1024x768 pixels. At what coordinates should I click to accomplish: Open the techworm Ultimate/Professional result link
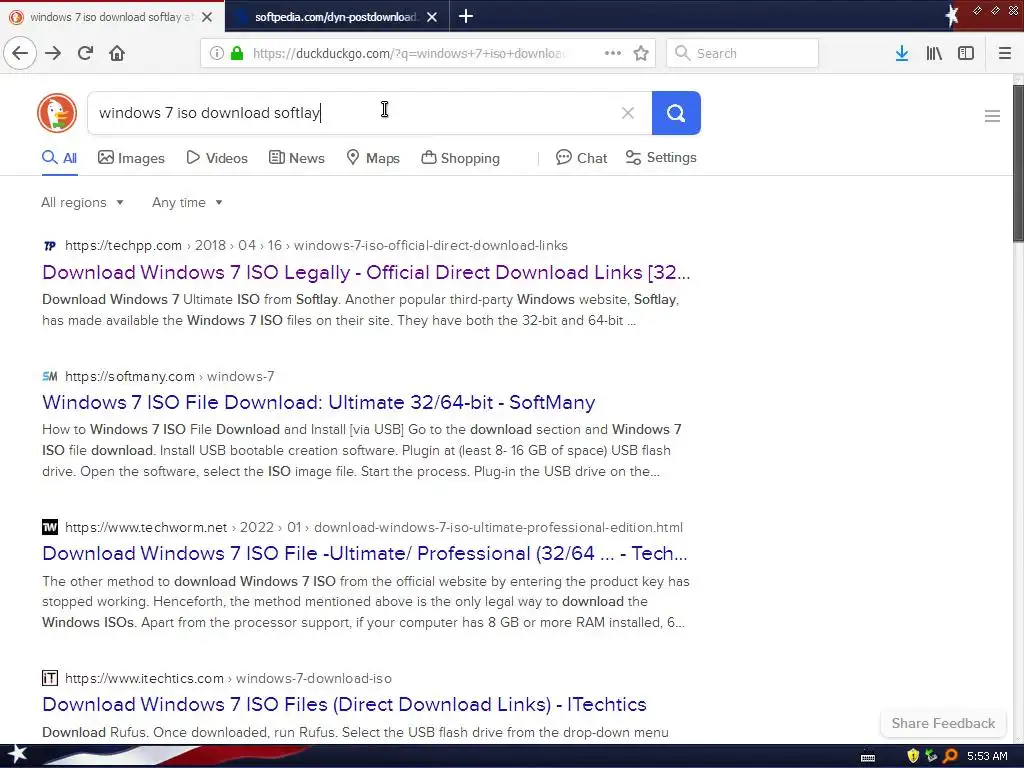click(x=364, y=554)
